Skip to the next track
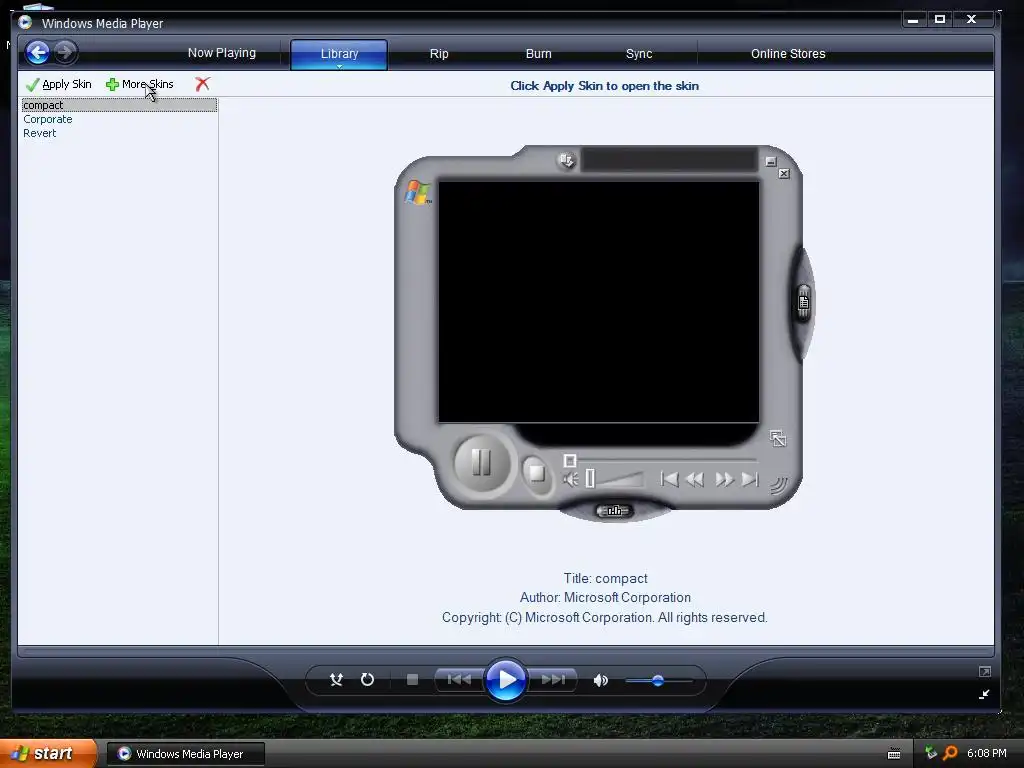This screenshot has width=1024, height=768. point(552,680)
